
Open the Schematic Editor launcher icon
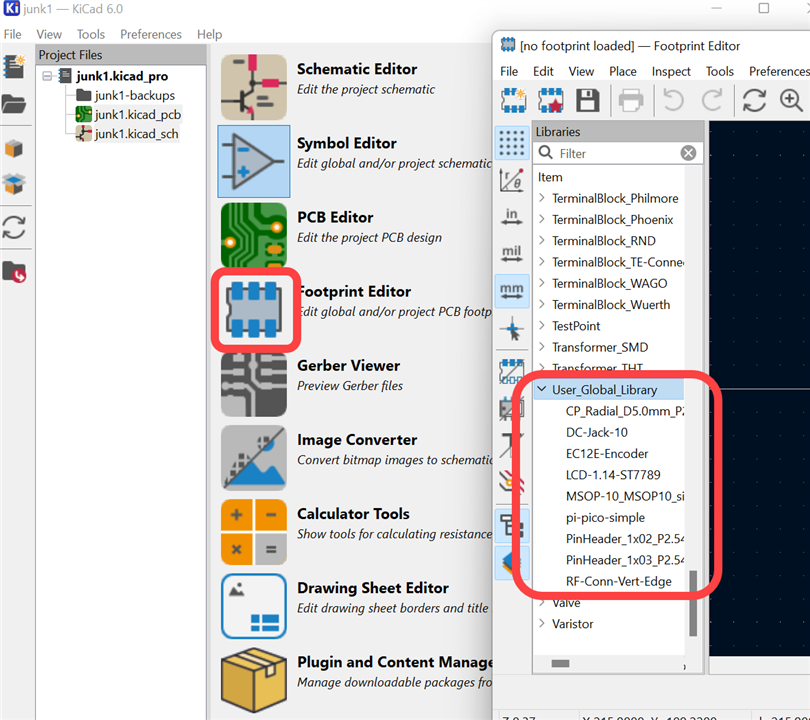click(254, 87)
